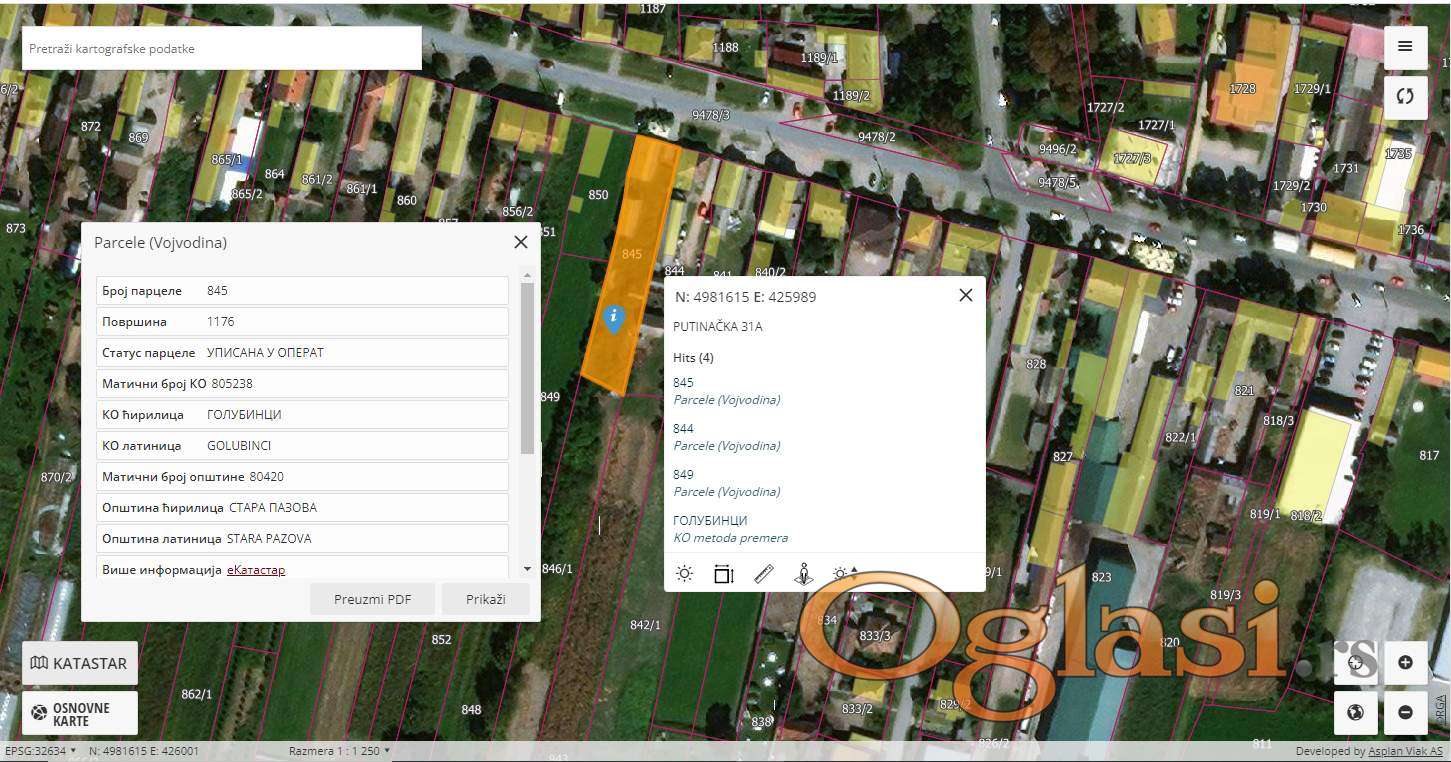
Task: Click the area dimensions square icon
Action: tap(724, 574)
